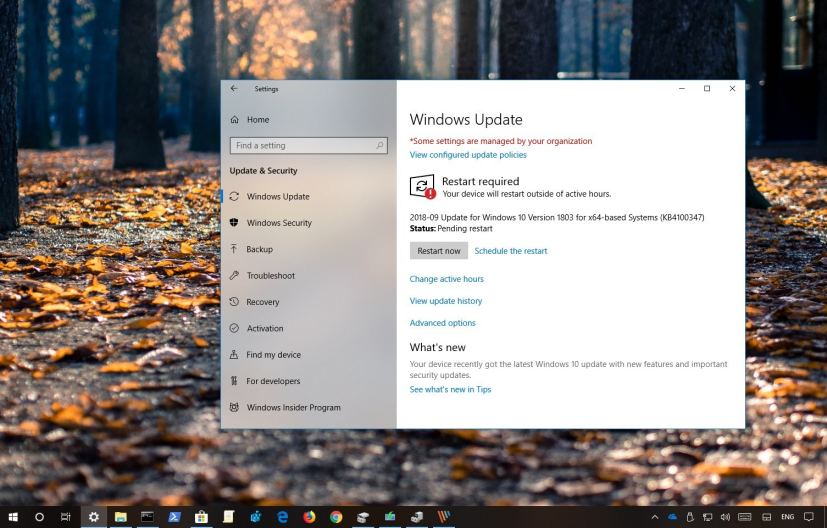Open Cortana search circle on taskbar
This screenshot has width=827, height=528.
[39, 517]
